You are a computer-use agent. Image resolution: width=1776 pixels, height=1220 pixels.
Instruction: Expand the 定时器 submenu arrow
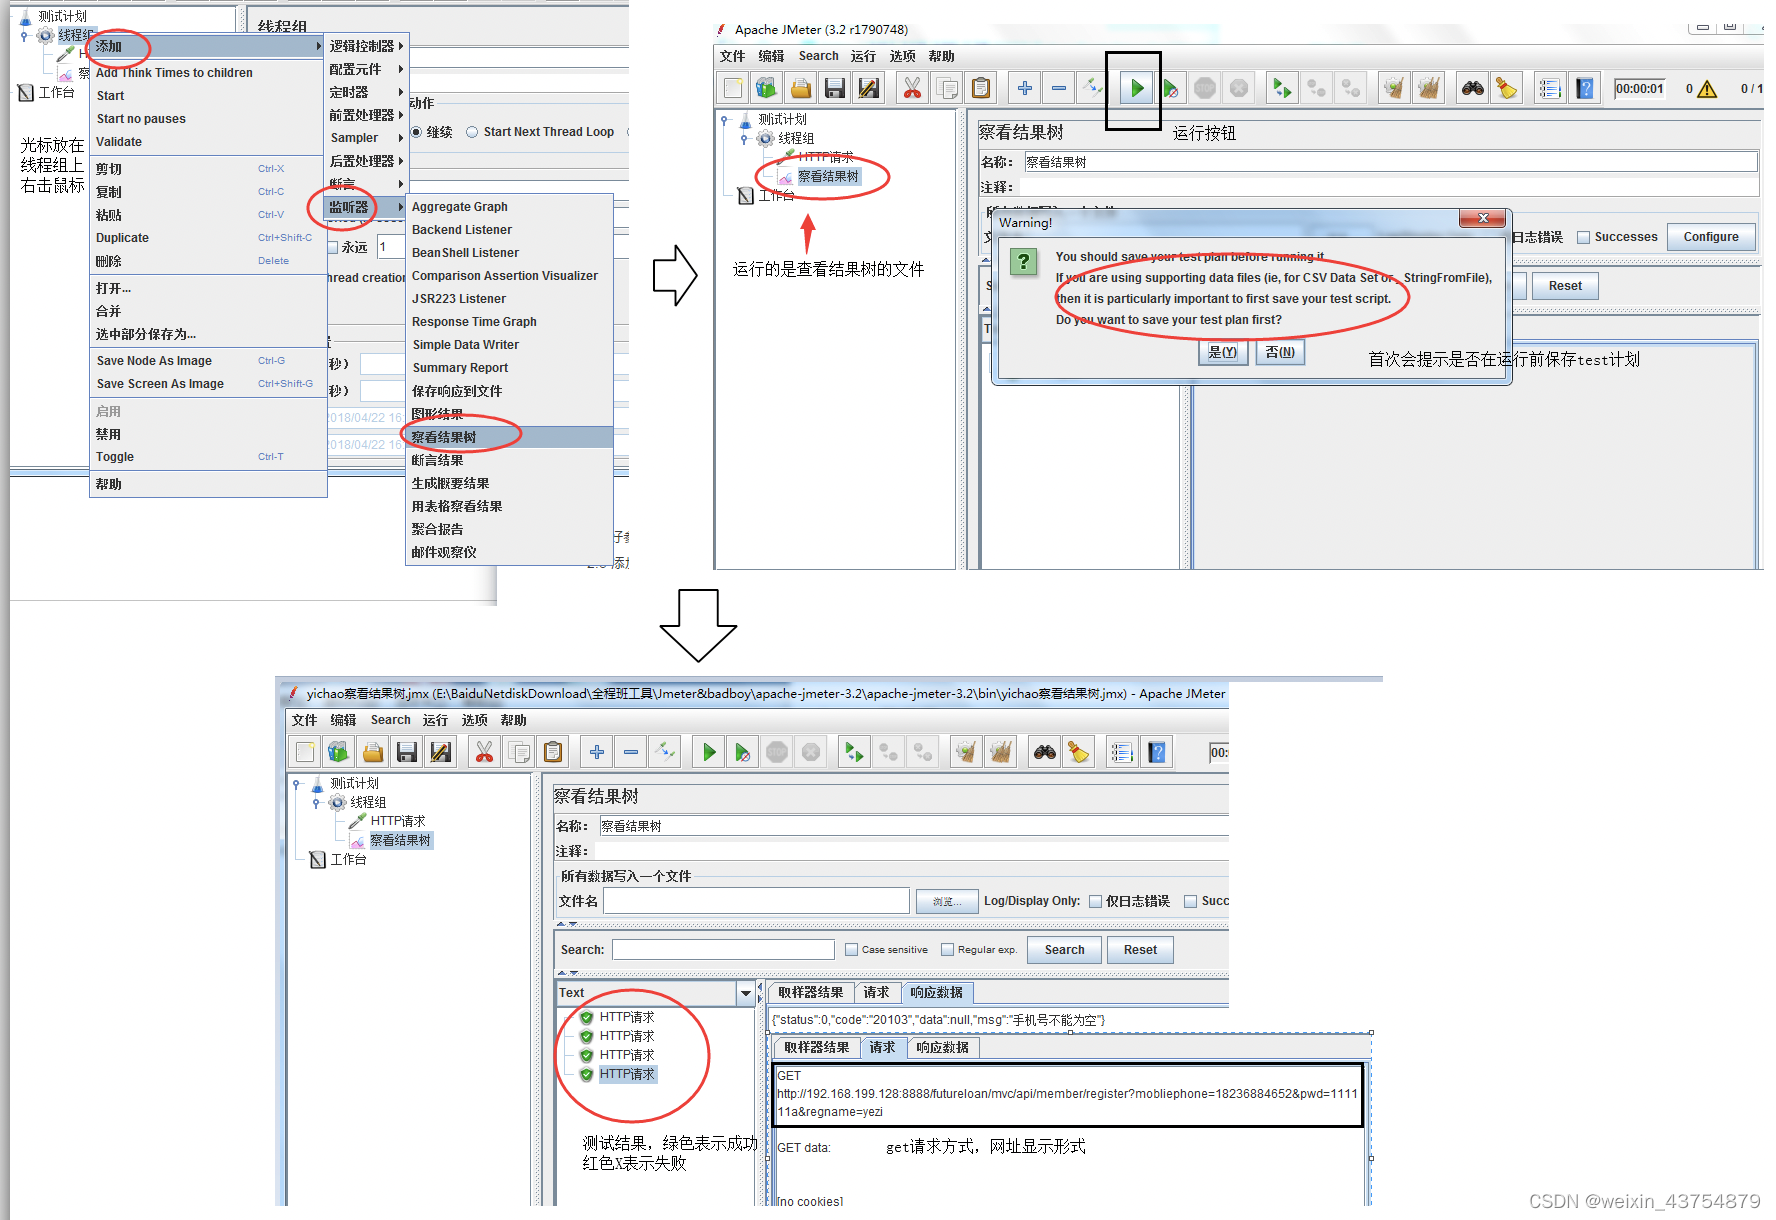401,92
